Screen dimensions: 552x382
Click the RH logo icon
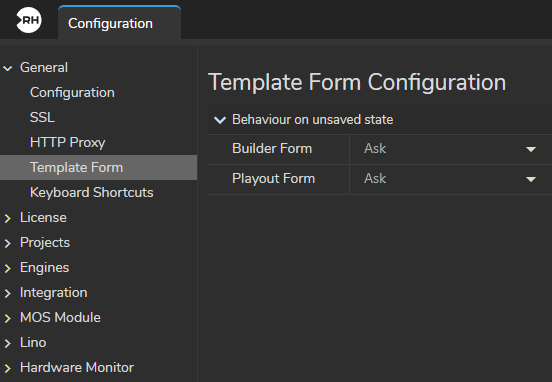tap(29, 20)
